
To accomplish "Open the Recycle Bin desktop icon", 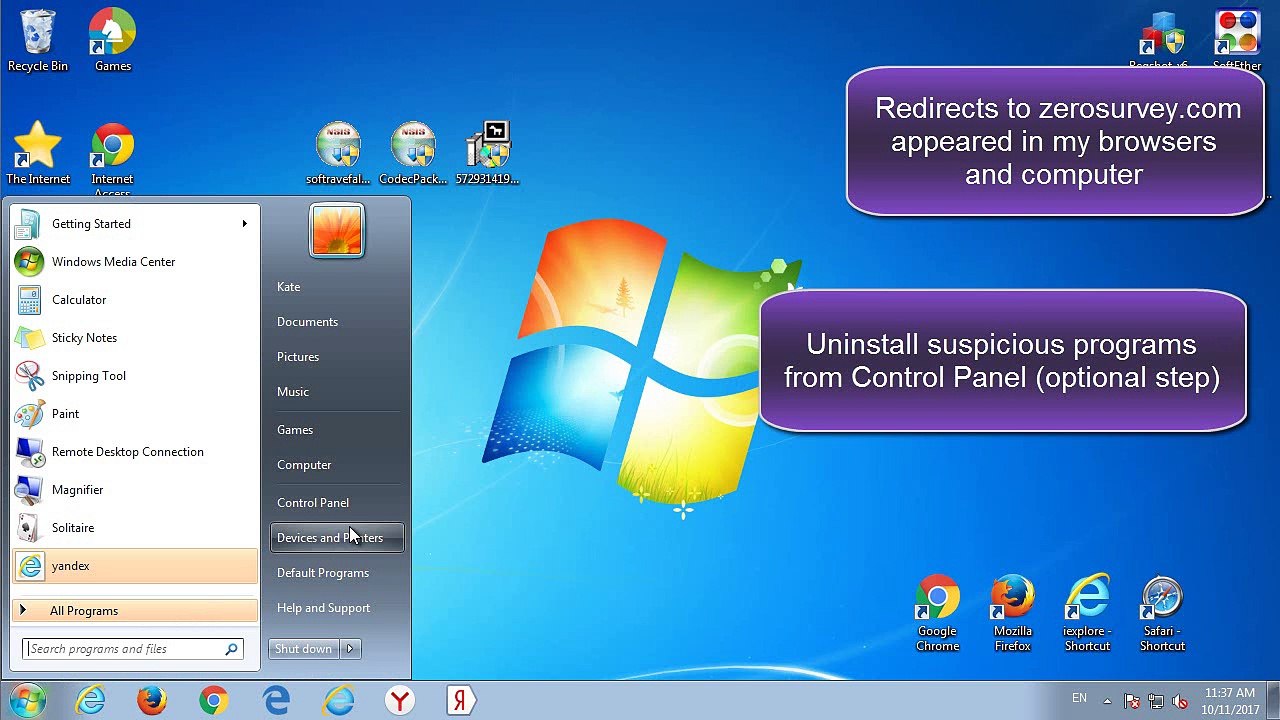I will click(x=38, y=40).
